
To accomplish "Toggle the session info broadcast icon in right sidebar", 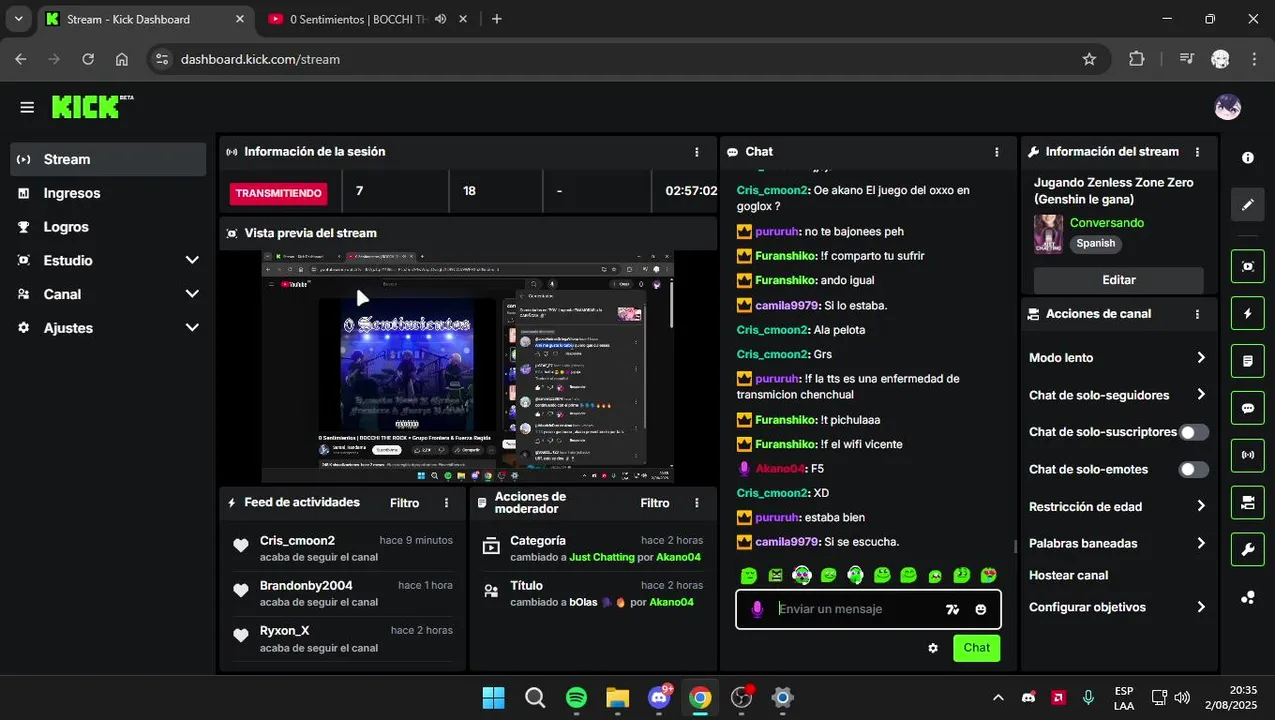I will tap(1248, 455).
